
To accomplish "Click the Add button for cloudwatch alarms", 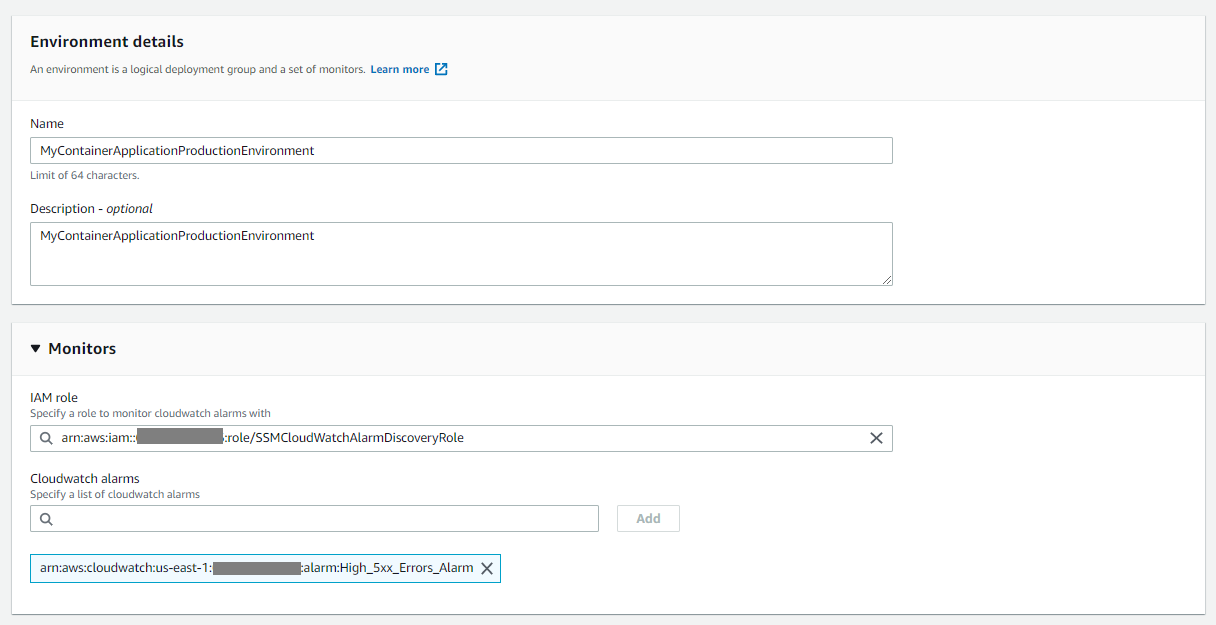I will point(647,518).
